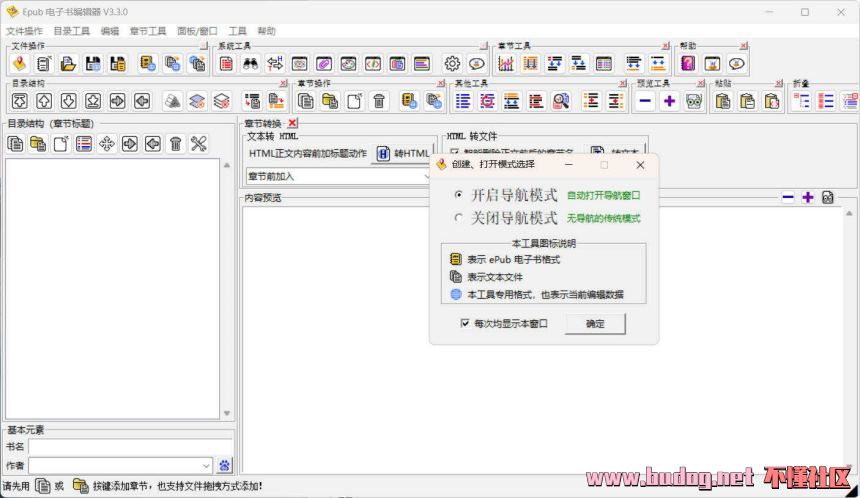Click the move-to-bottom arrow in 目录结构 toolbar
Screen dimensions: 860x498
[93, 101]
